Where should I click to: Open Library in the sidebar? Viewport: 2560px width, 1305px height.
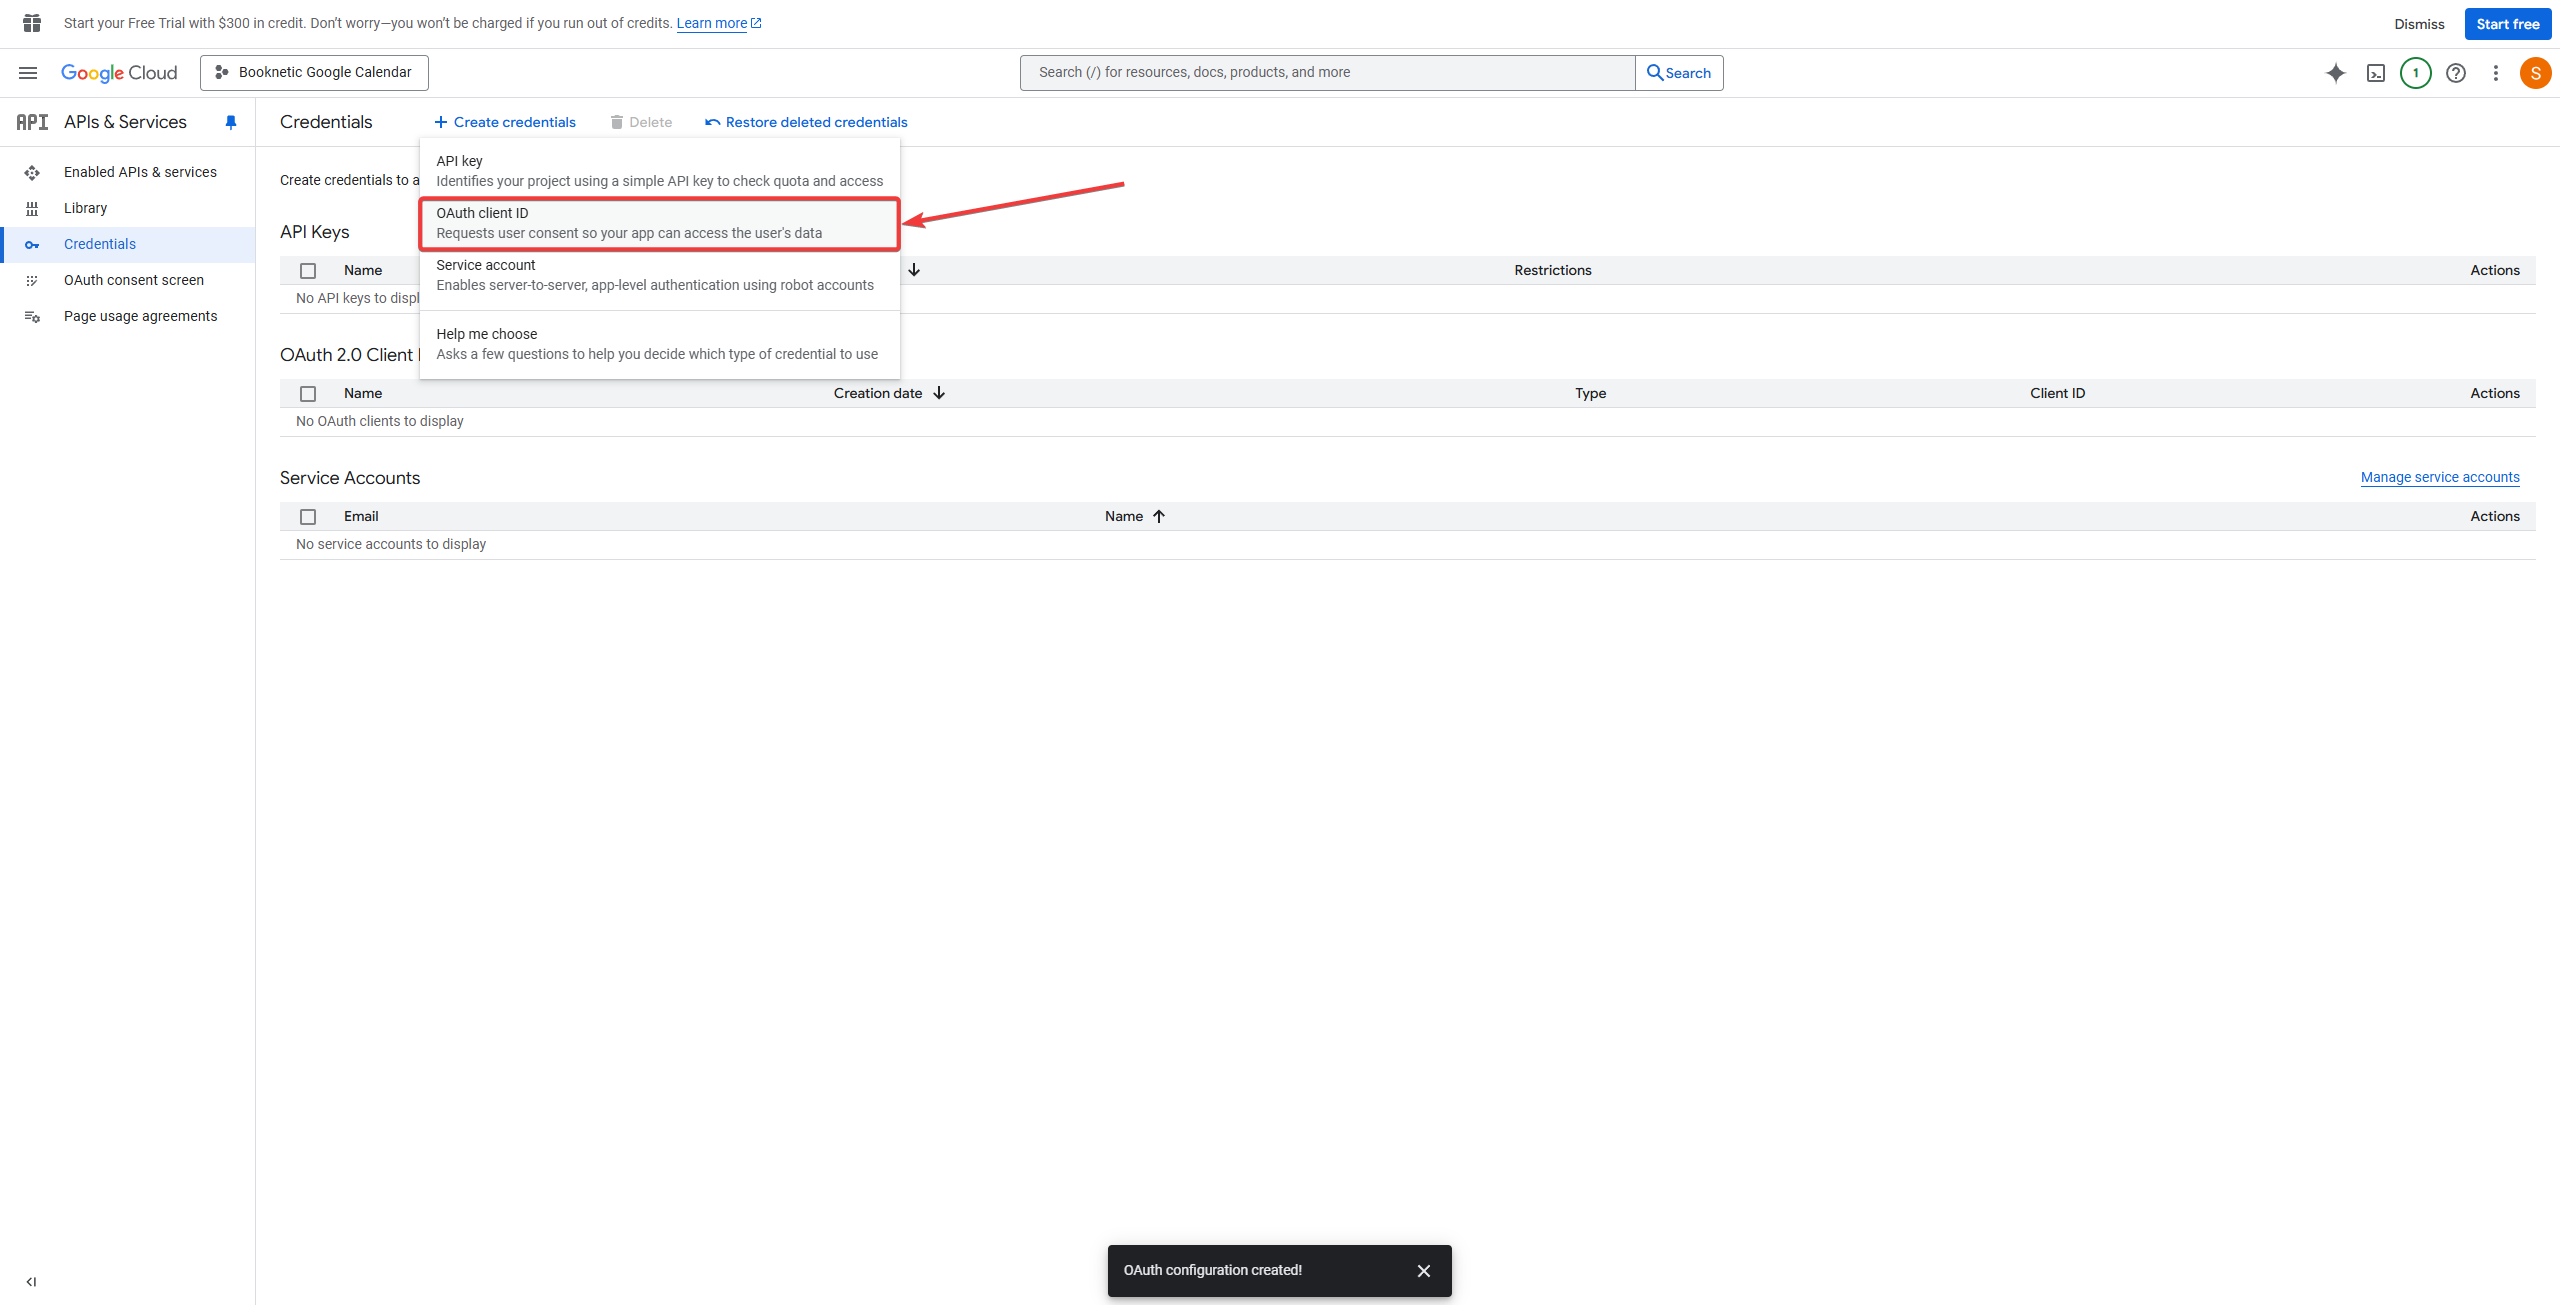[x=128, y=208]
